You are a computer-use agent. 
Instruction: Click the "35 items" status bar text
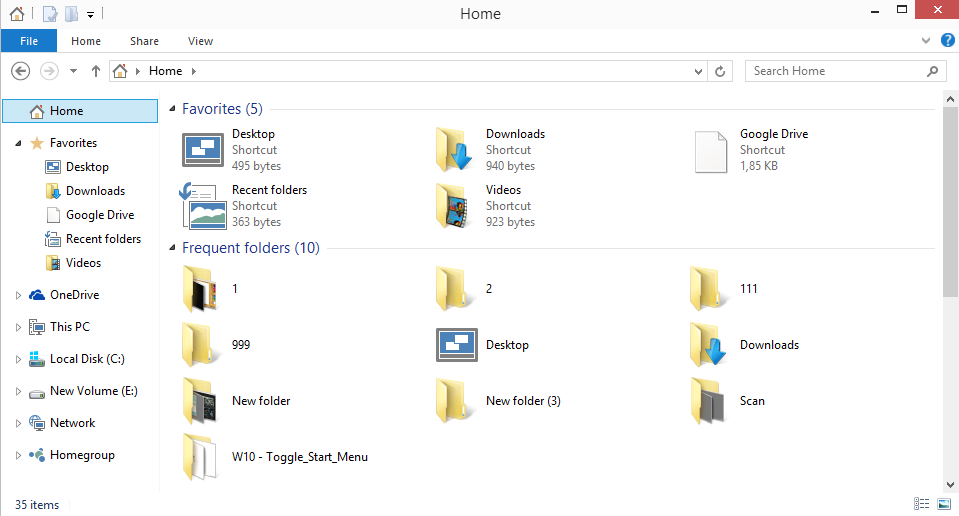coord(37,504)
